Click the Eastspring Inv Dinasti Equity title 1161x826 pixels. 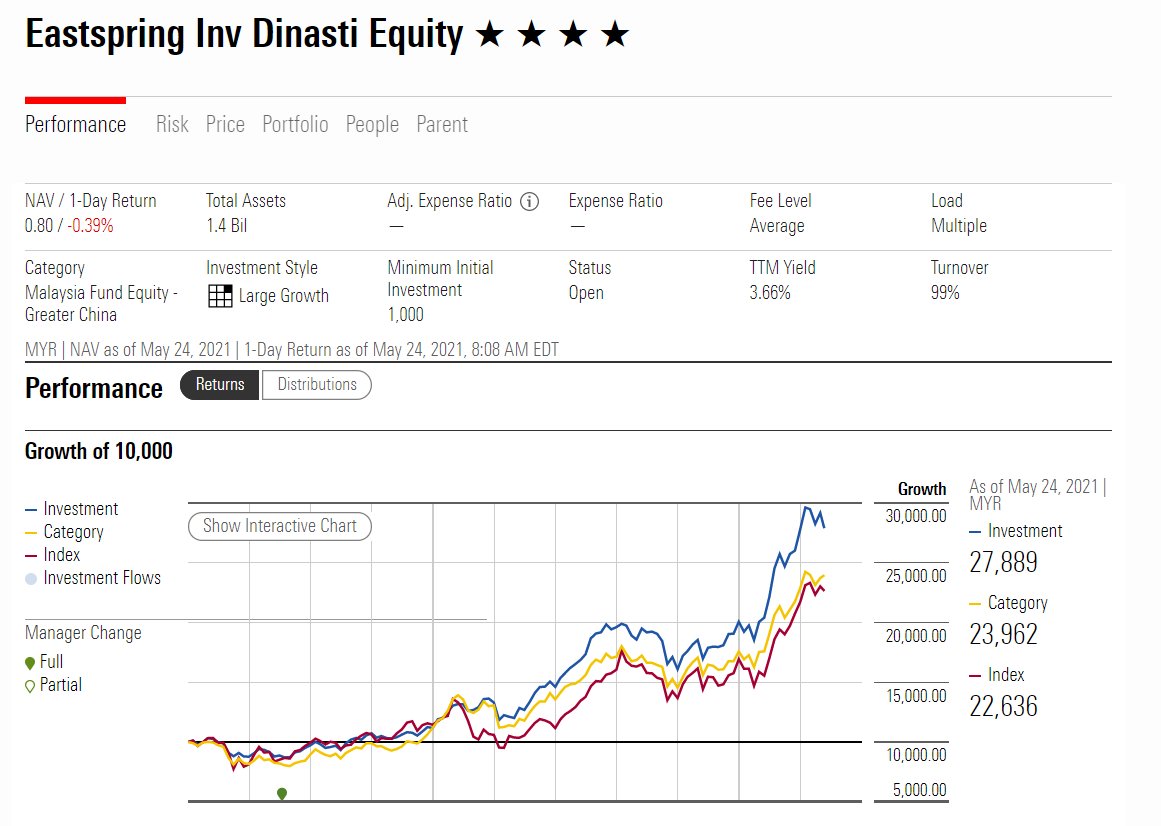[244, 35]
